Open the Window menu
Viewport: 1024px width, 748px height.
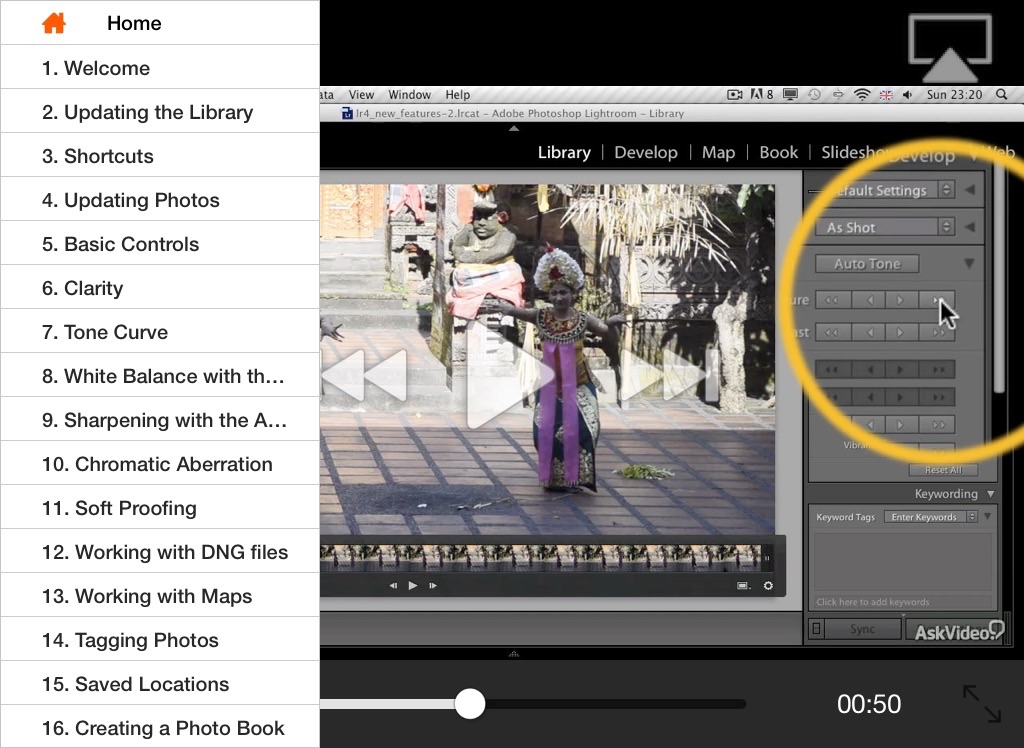click(409, 95)
